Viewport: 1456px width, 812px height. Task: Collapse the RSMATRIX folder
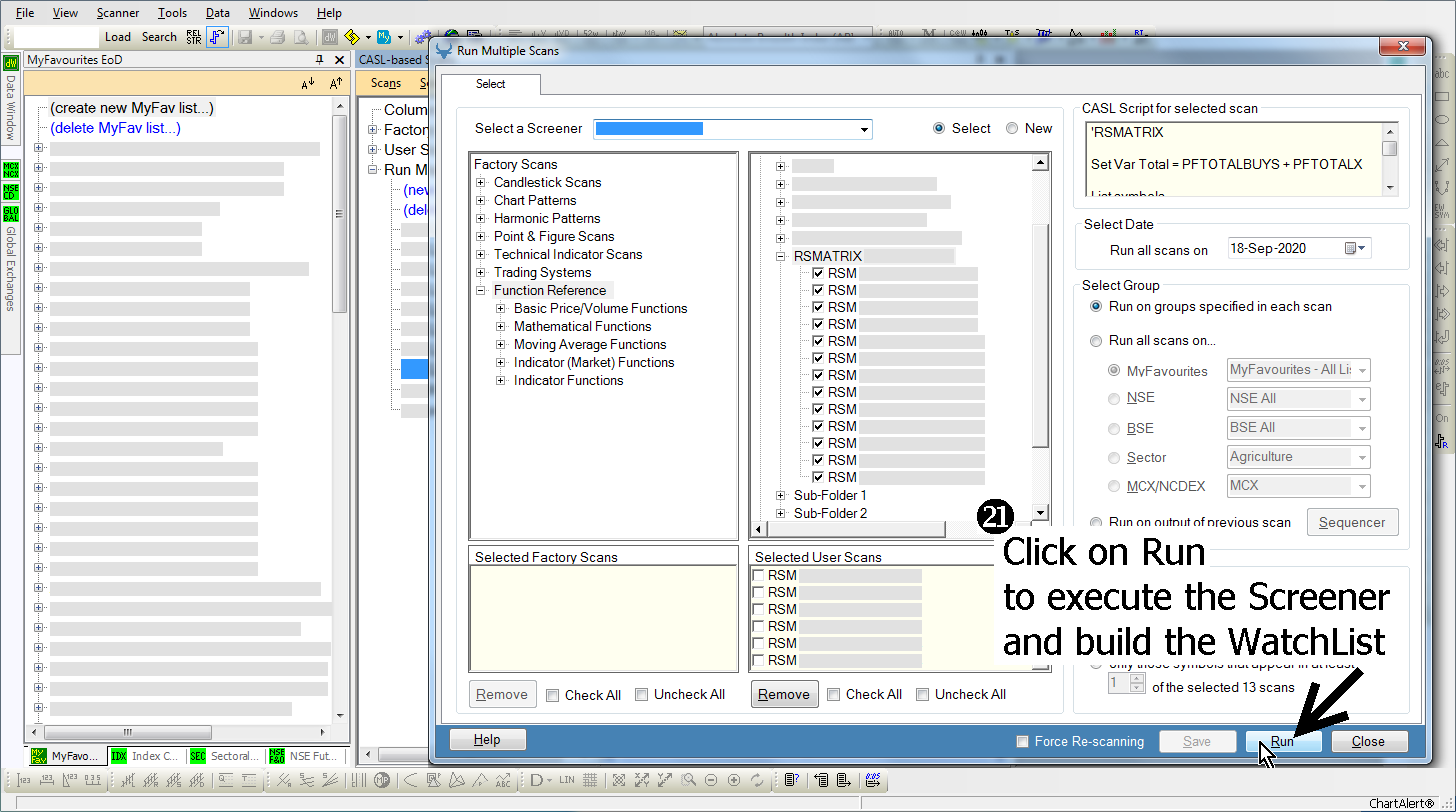tap(781, 256)
